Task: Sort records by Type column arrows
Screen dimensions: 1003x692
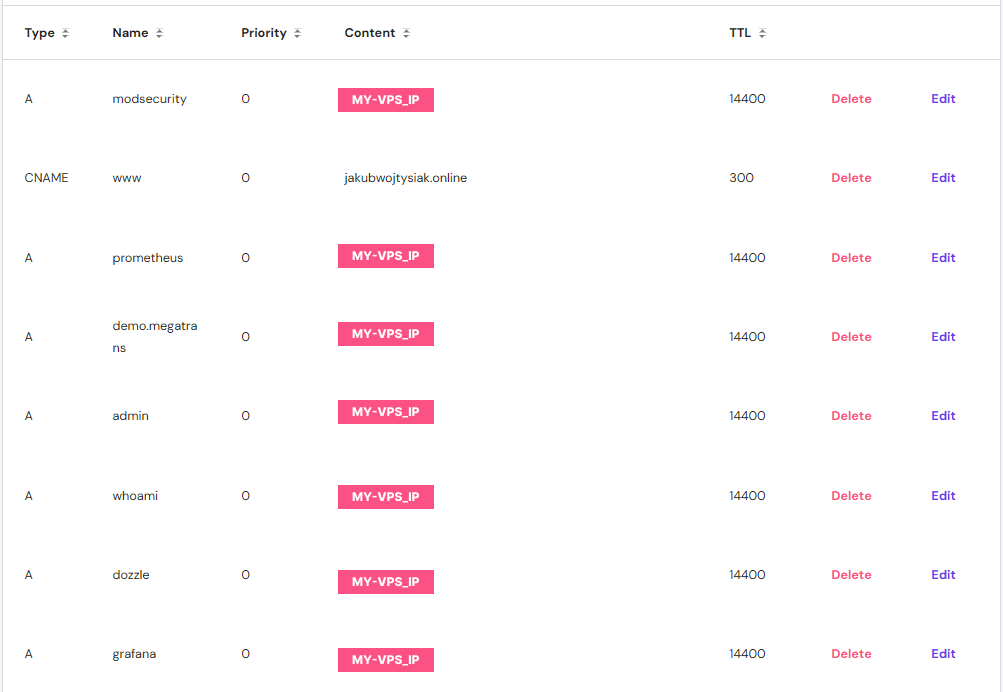Action: tap(65, 34)
